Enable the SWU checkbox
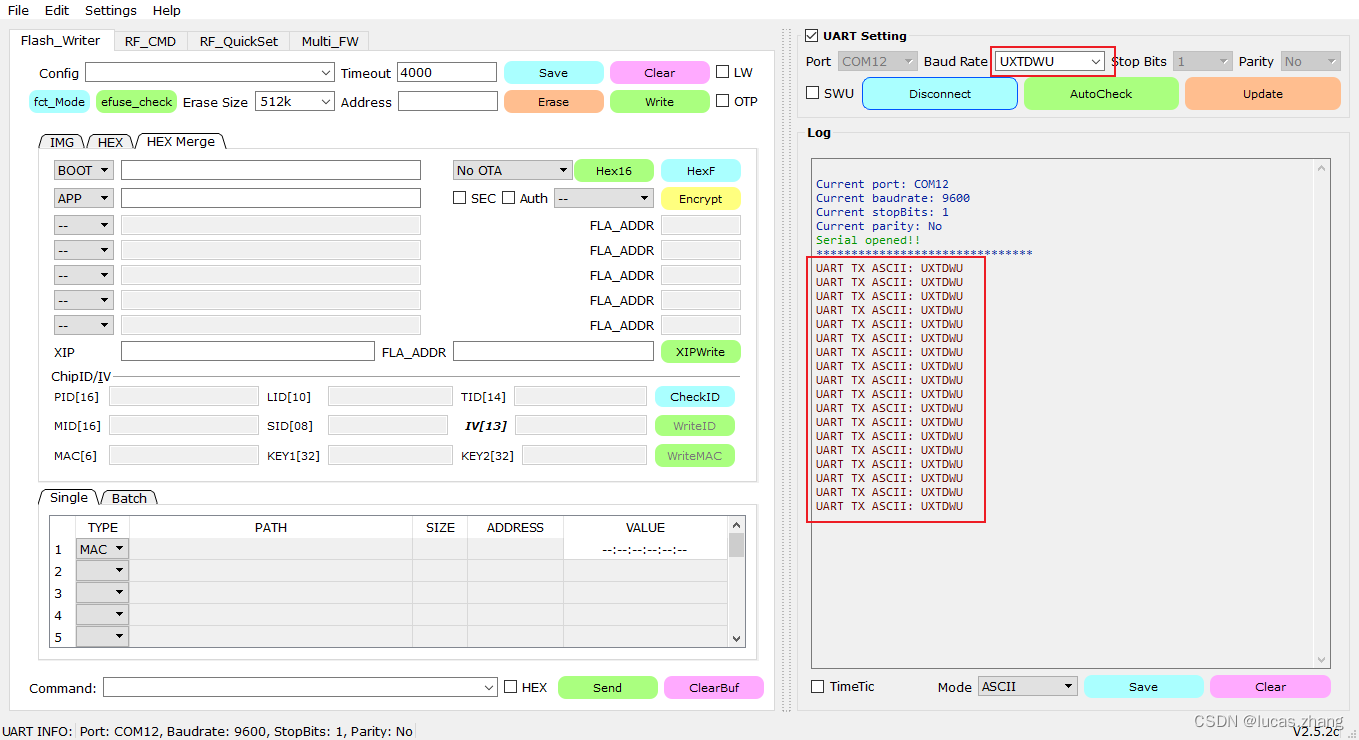Screen dimensions: 1359x740 tap(812, 93)
